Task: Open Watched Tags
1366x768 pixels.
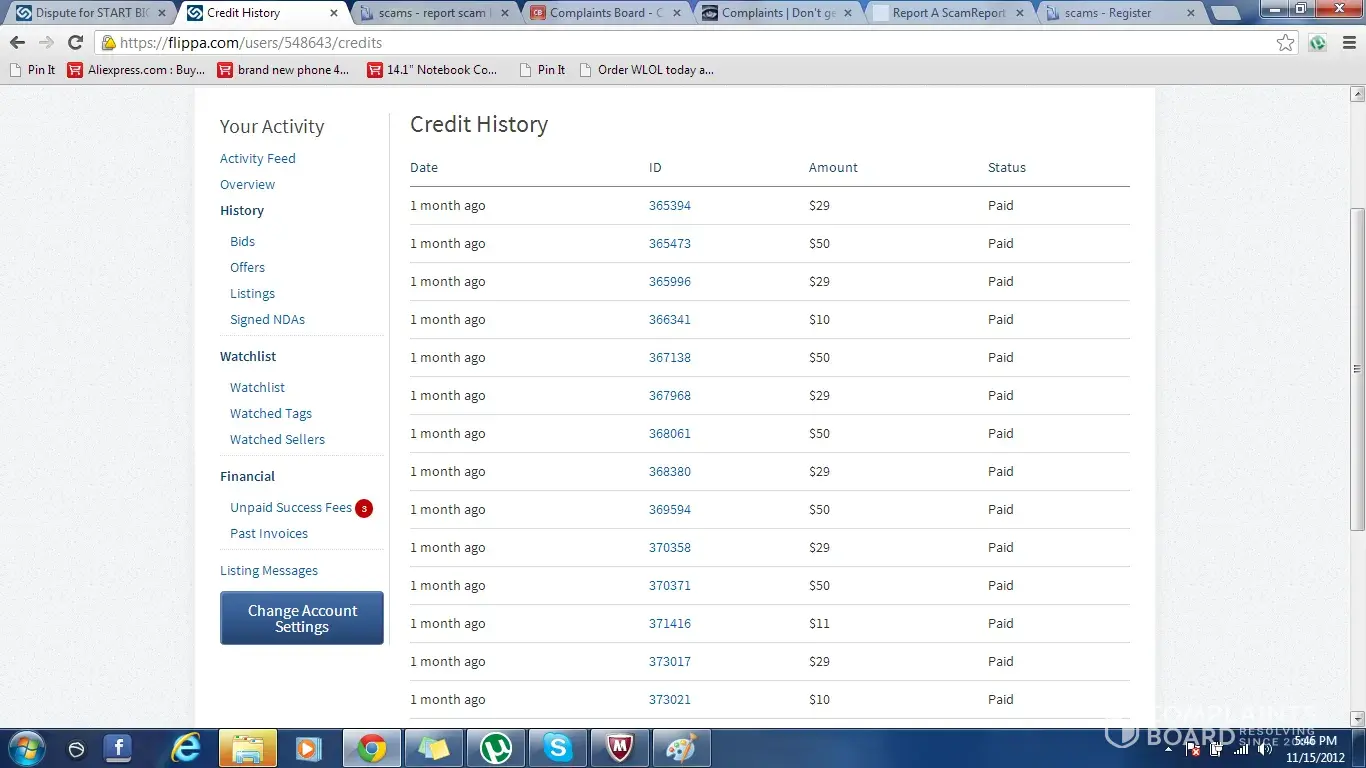Action: coord(271,414)
